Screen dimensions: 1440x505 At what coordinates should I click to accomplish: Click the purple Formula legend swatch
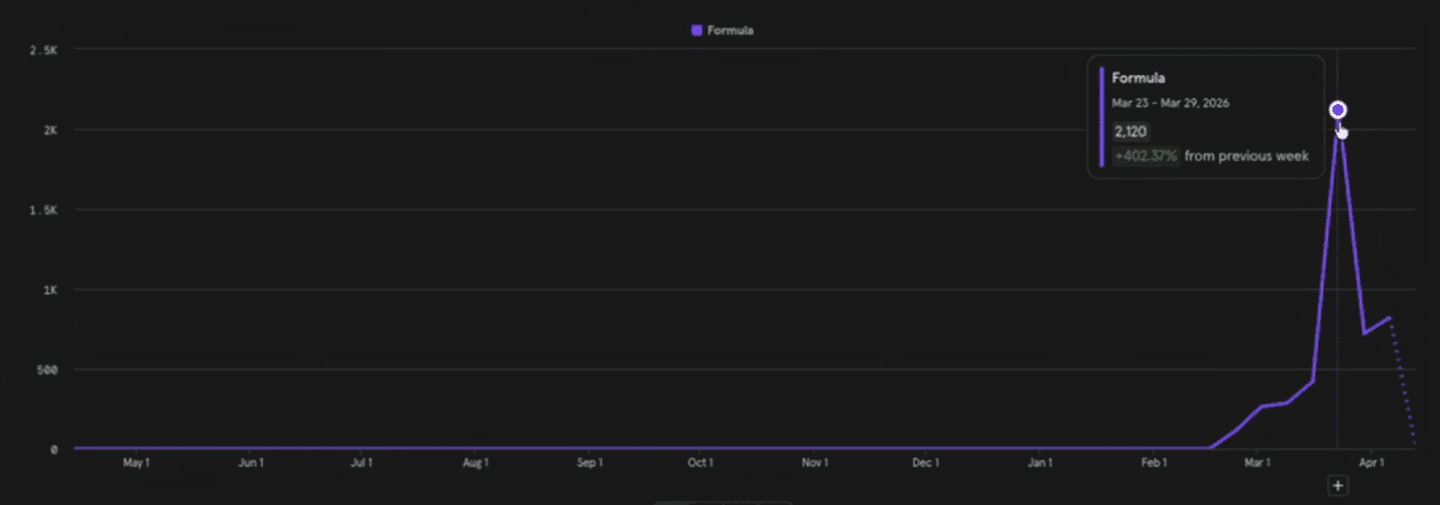pyautogui.click(x=696, y=31)
